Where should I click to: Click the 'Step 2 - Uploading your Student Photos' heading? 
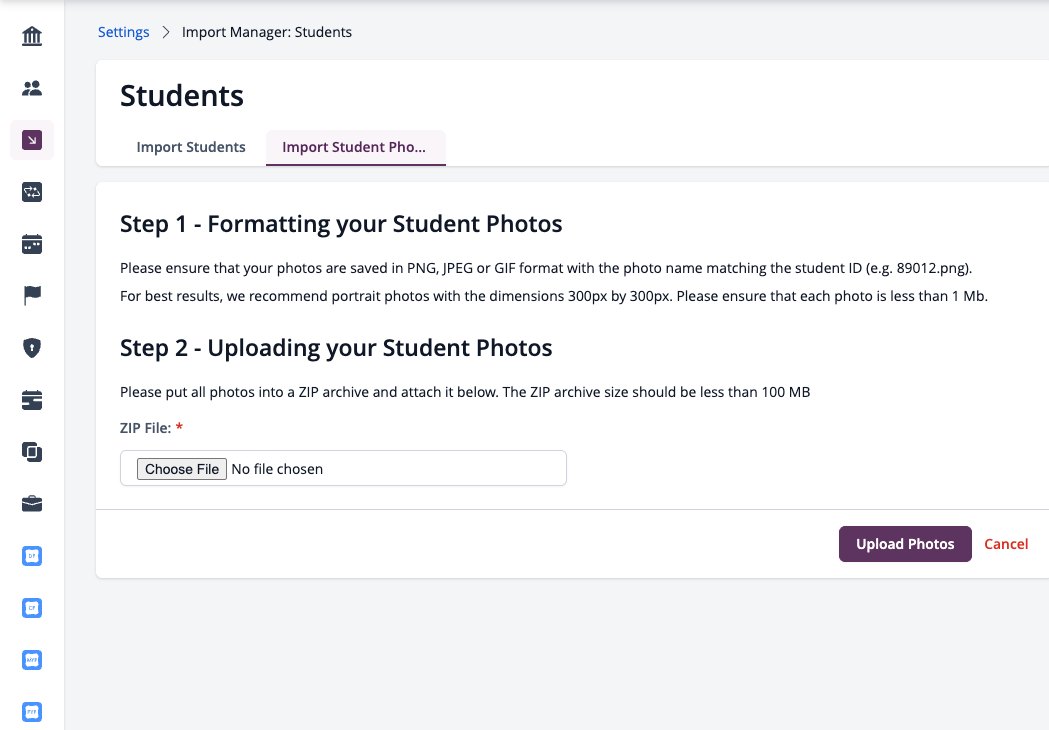click(336, 348)
